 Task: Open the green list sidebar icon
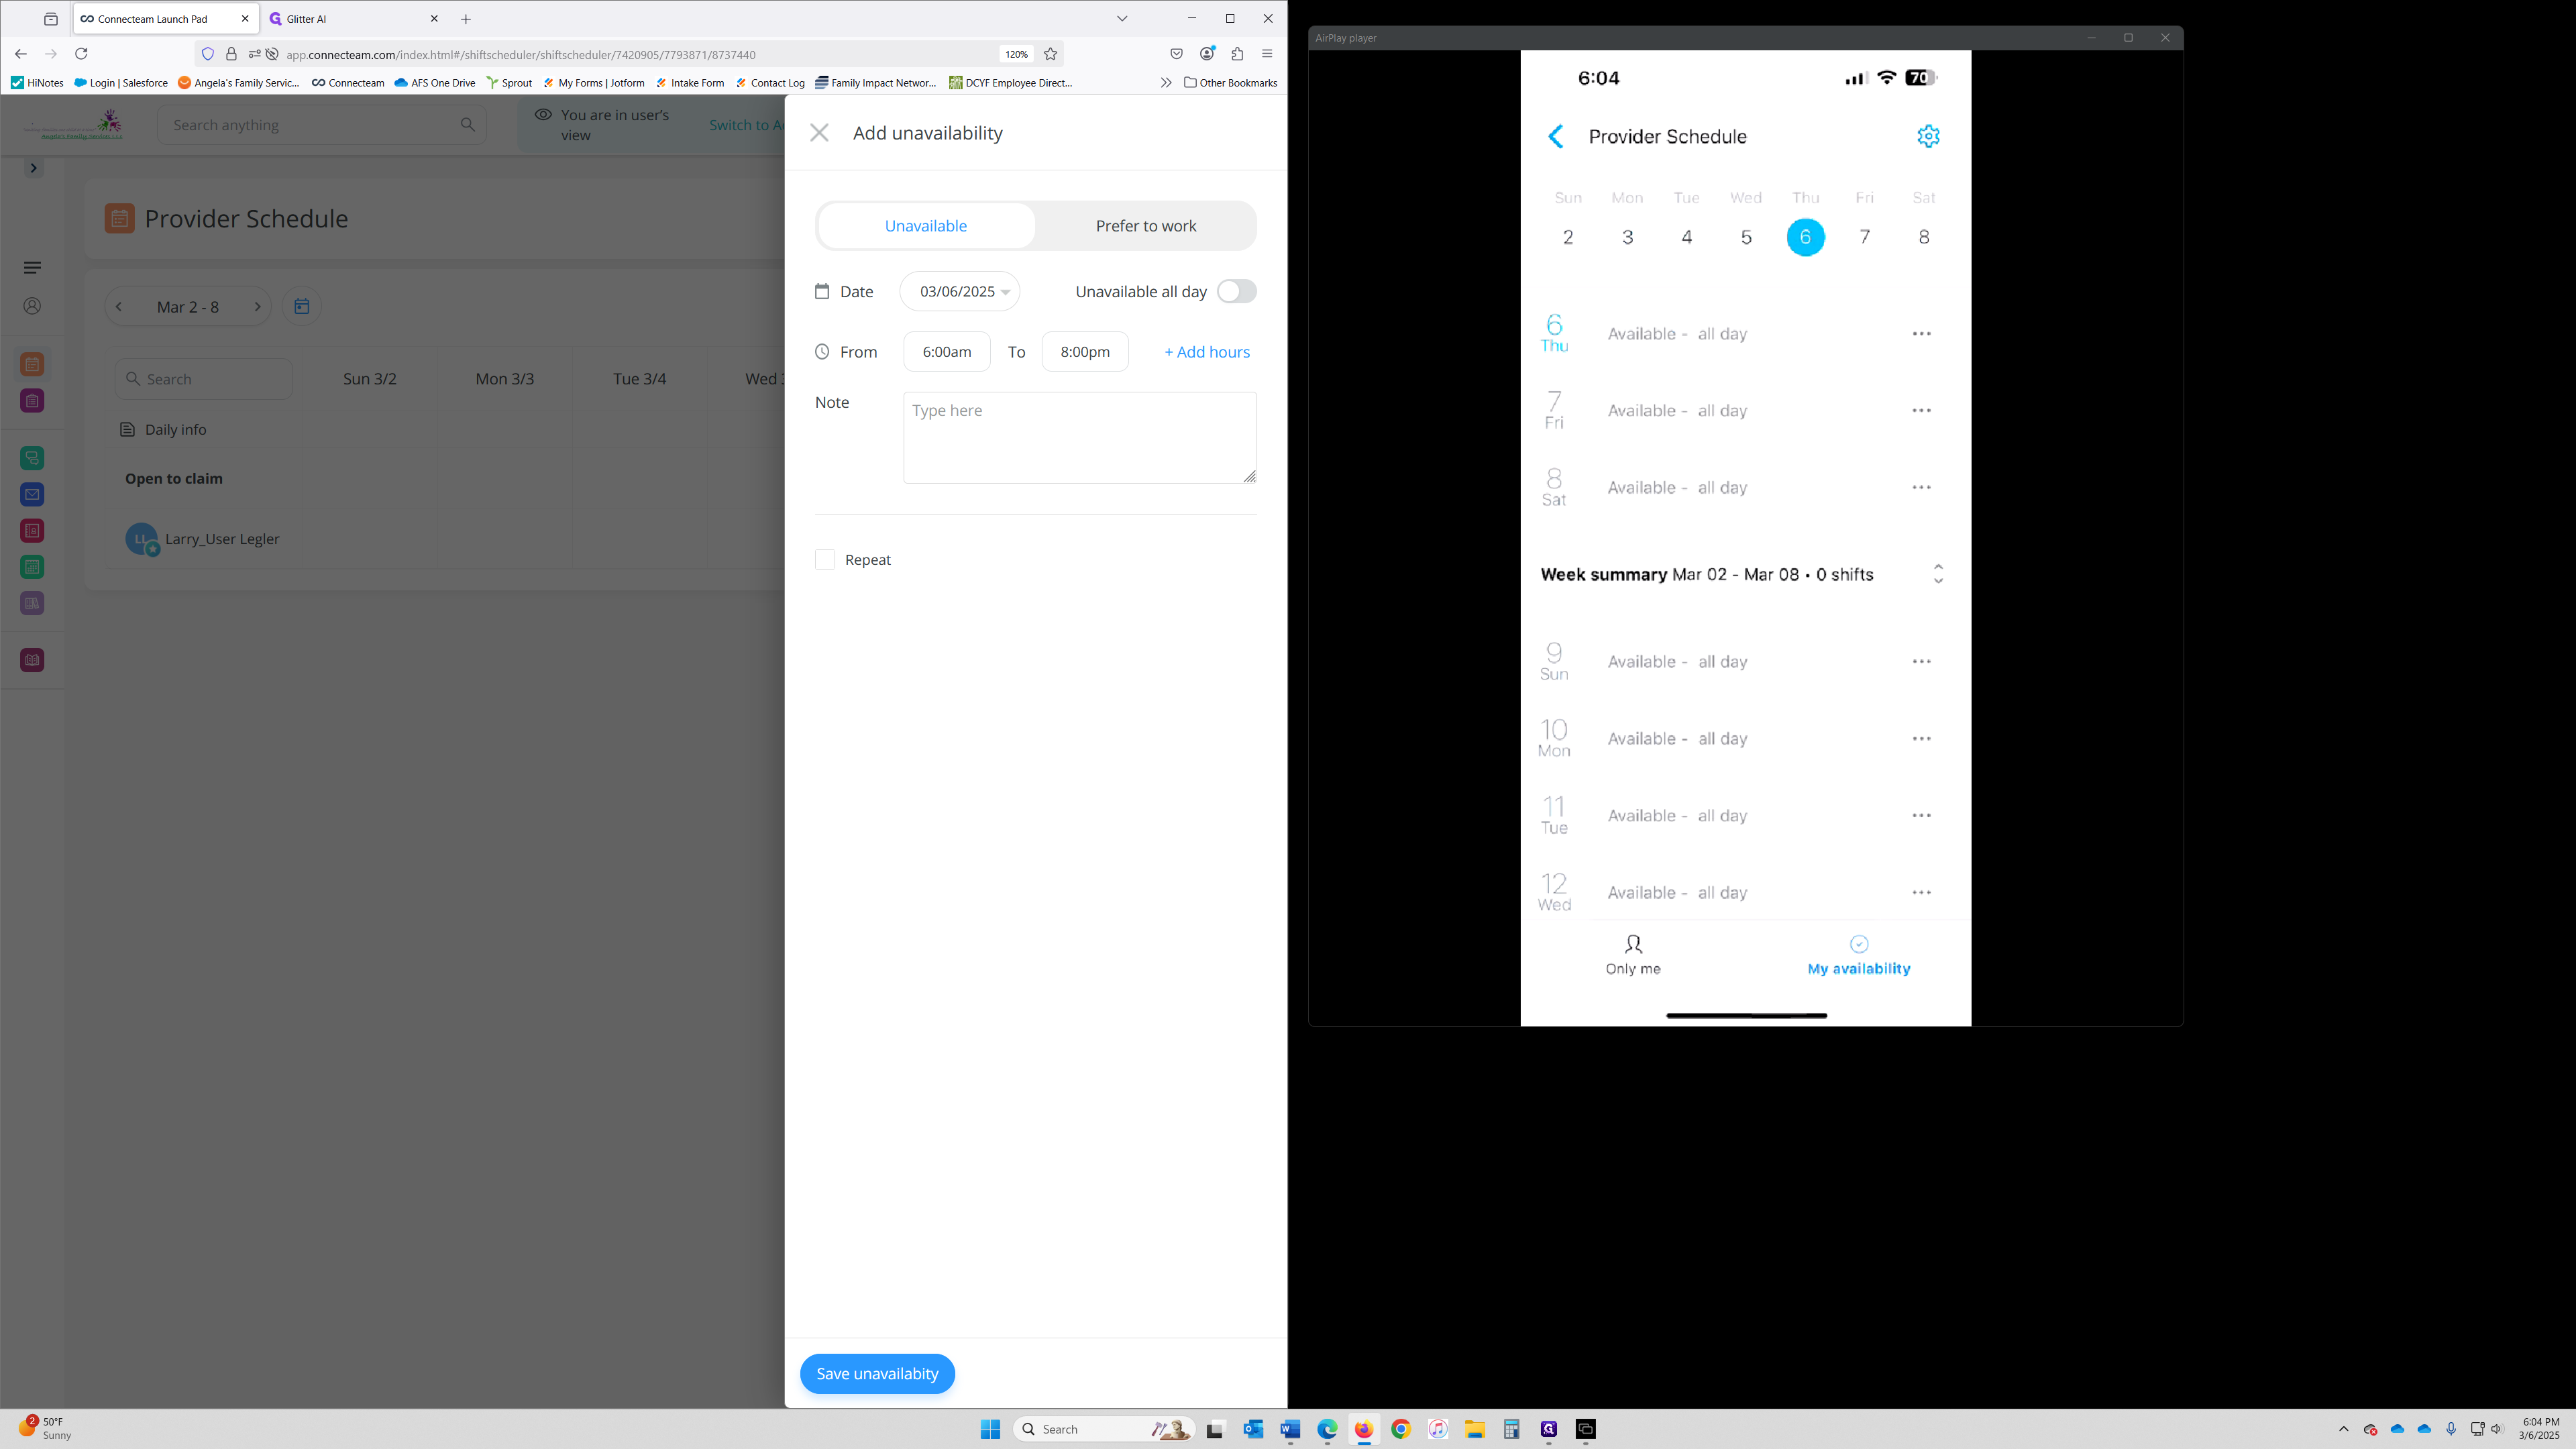(x=32, y=567)
